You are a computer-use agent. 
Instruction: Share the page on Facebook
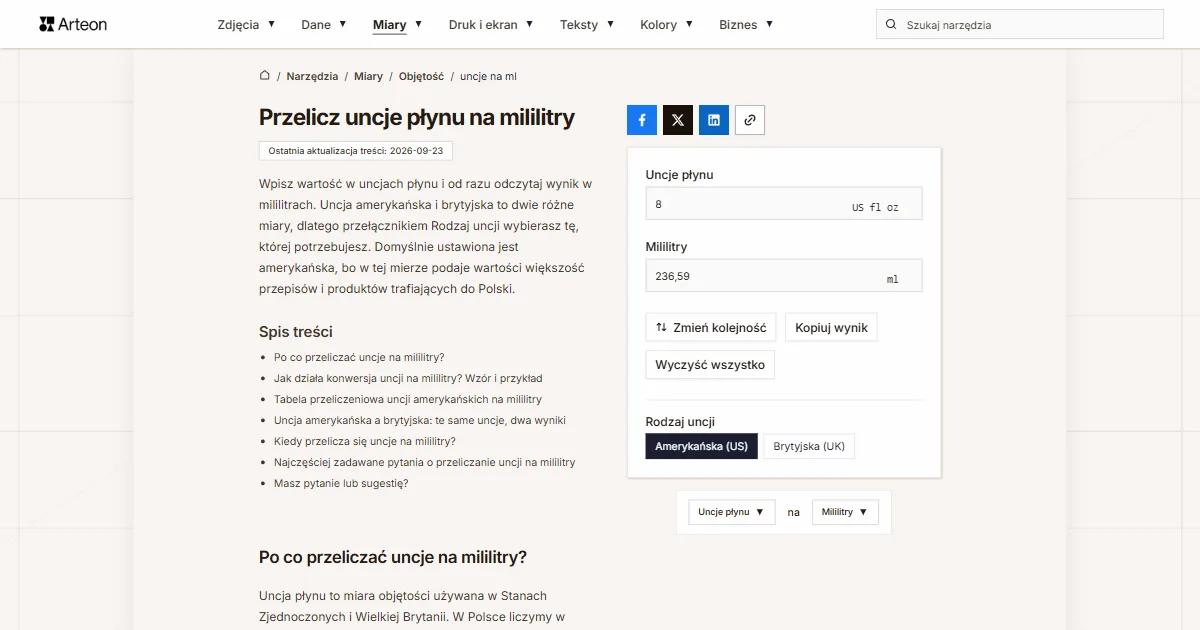click(642, 120)
